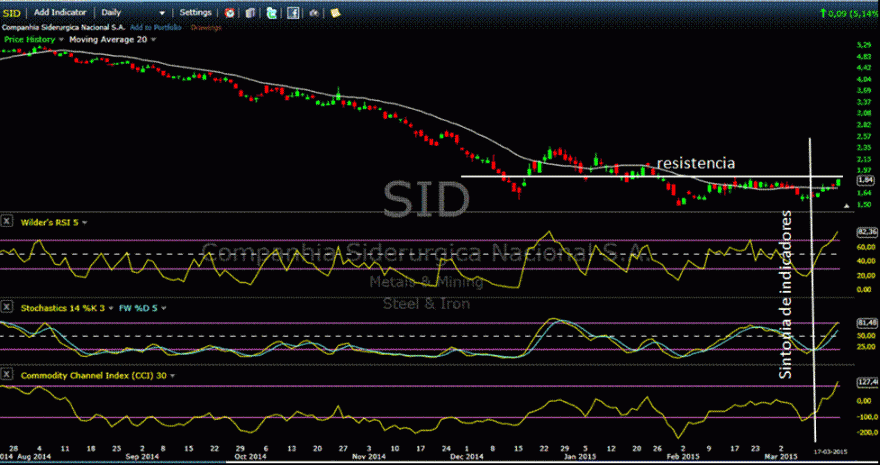Image resolution: width=880 pixels, height=465 pixels.
Task: Click the trash can icon in toolbar
Action: pyautogui.click(x=250, y=13)
